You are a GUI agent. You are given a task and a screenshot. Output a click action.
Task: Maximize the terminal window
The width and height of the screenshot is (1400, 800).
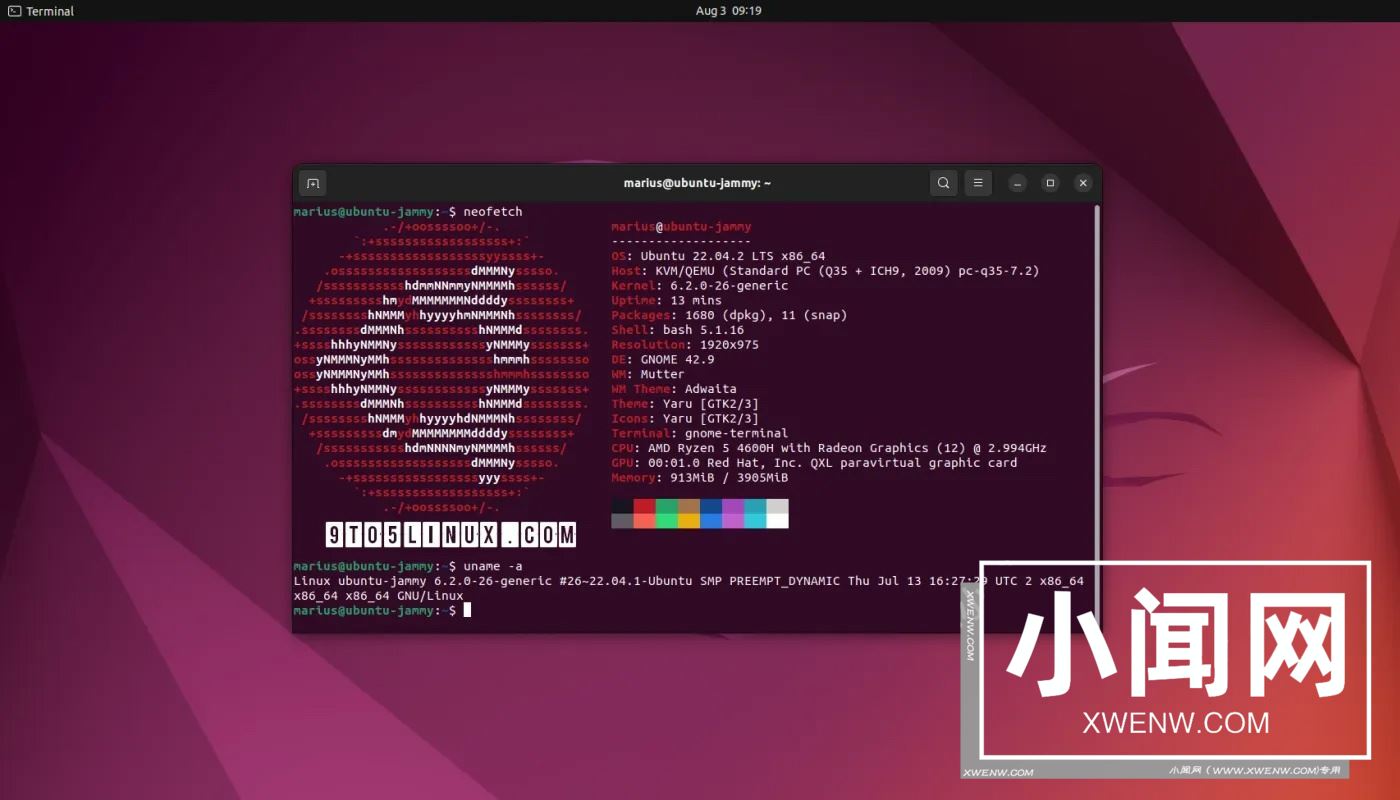pos(1050,183)
